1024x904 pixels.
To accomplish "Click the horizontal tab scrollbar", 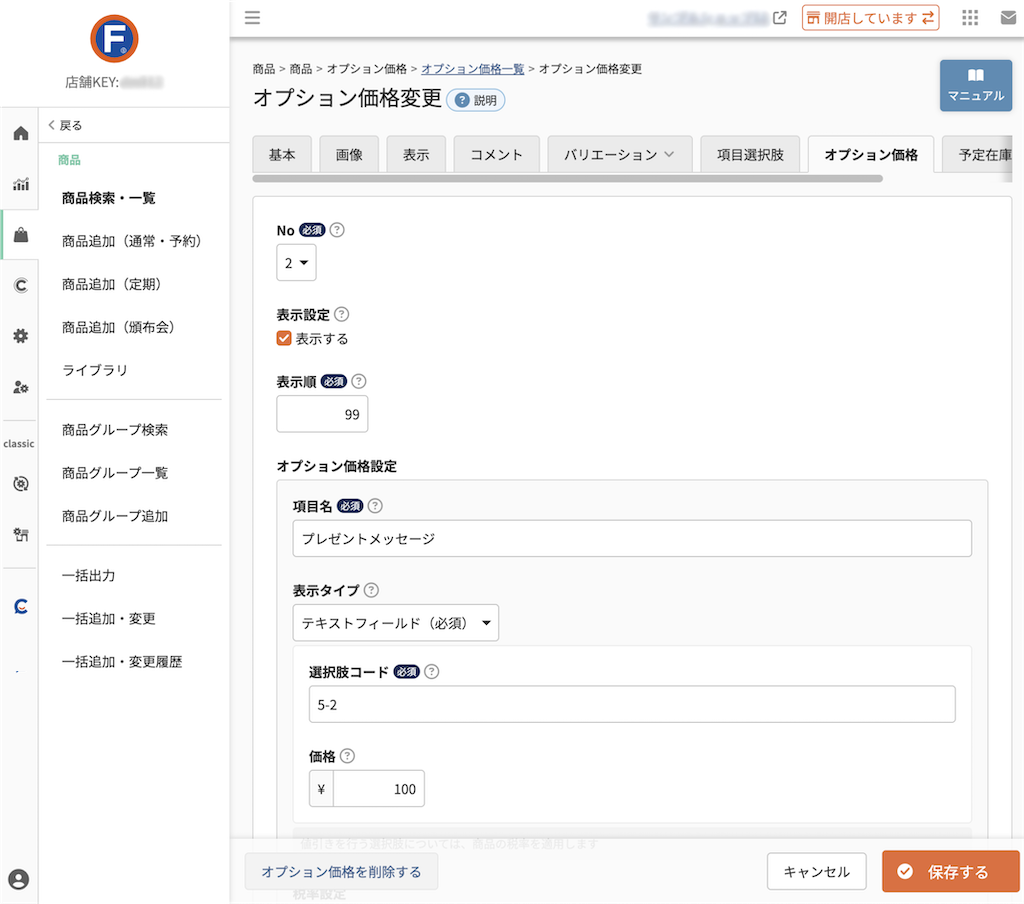I will click(568, 178).
